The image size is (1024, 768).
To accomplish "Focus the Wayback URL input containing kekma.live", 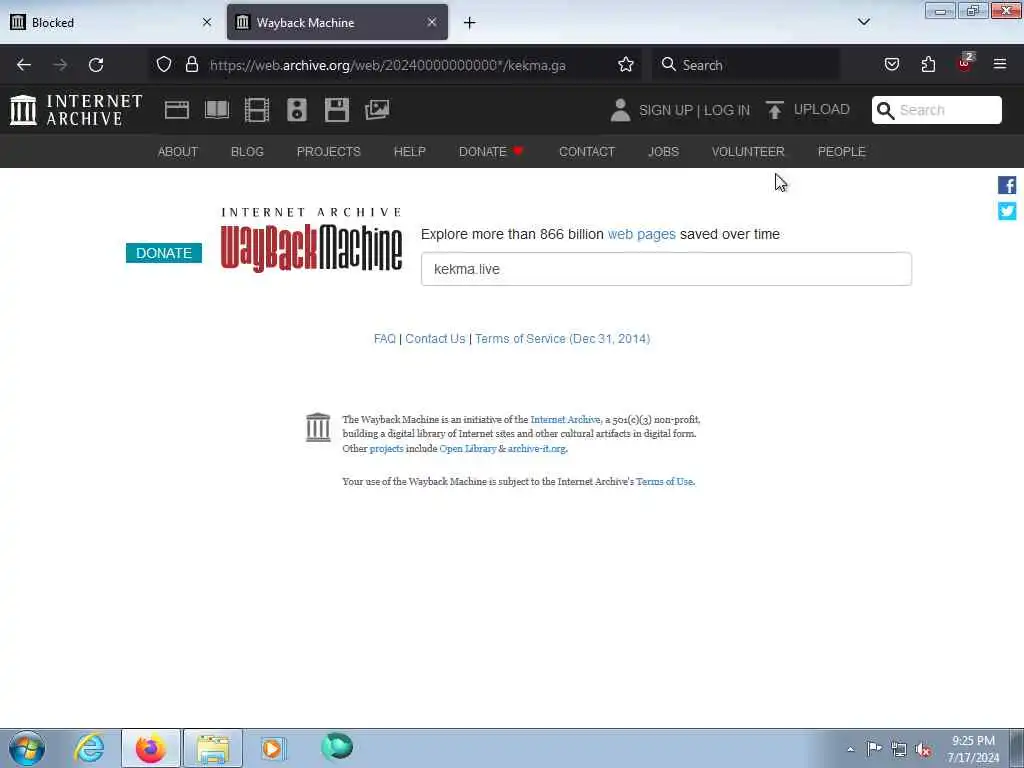I will point(666,269).
